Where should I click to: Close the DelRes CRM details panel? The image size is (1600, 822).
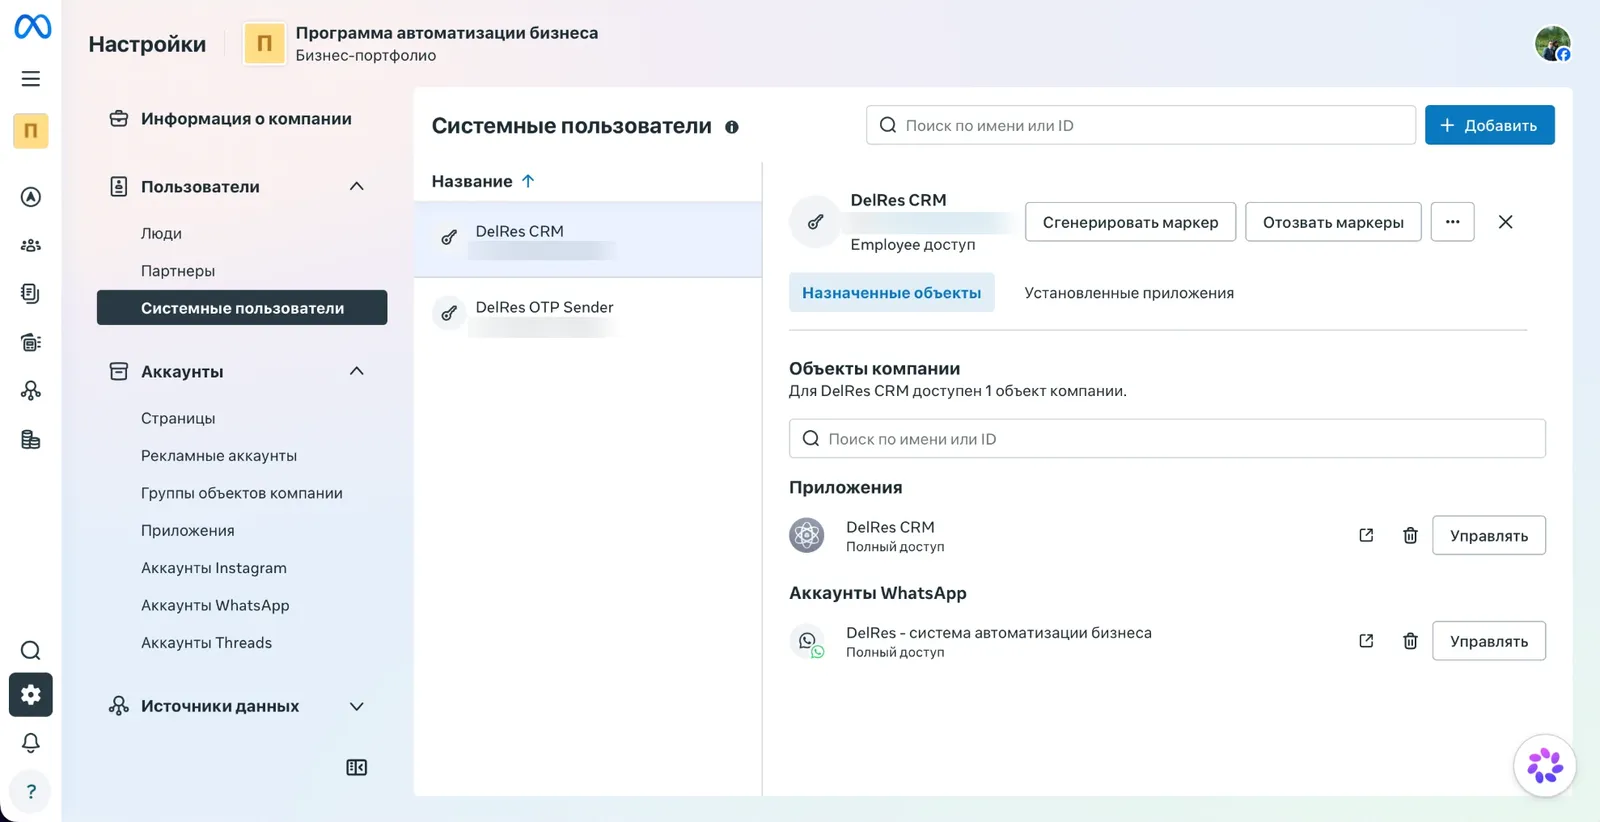coord(1505,222)
